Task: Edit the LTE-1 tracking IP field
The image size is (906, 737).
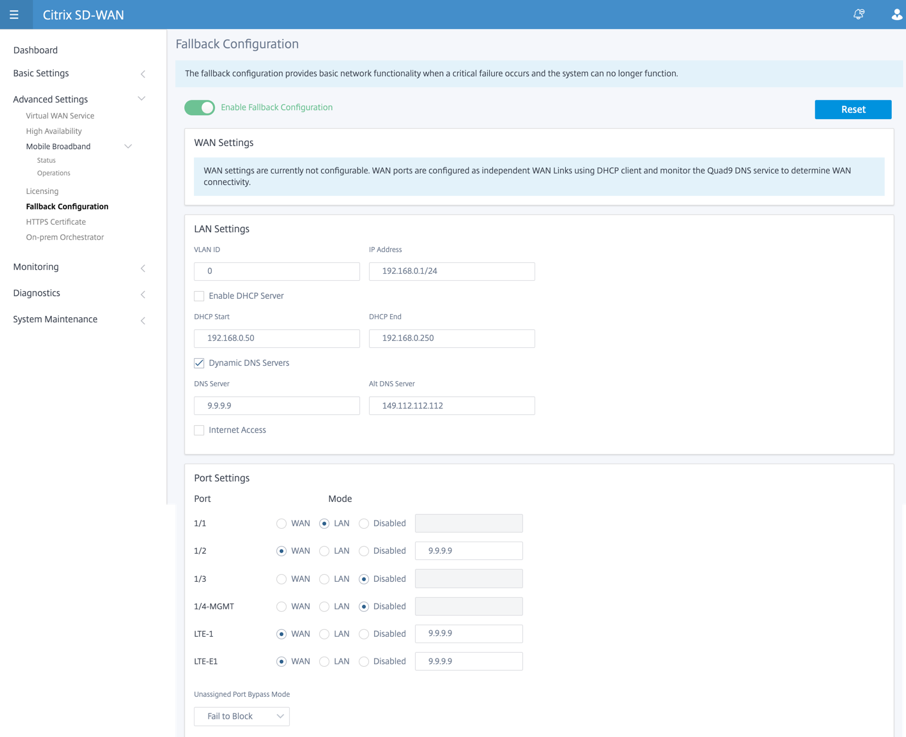Action: [469, 634]
